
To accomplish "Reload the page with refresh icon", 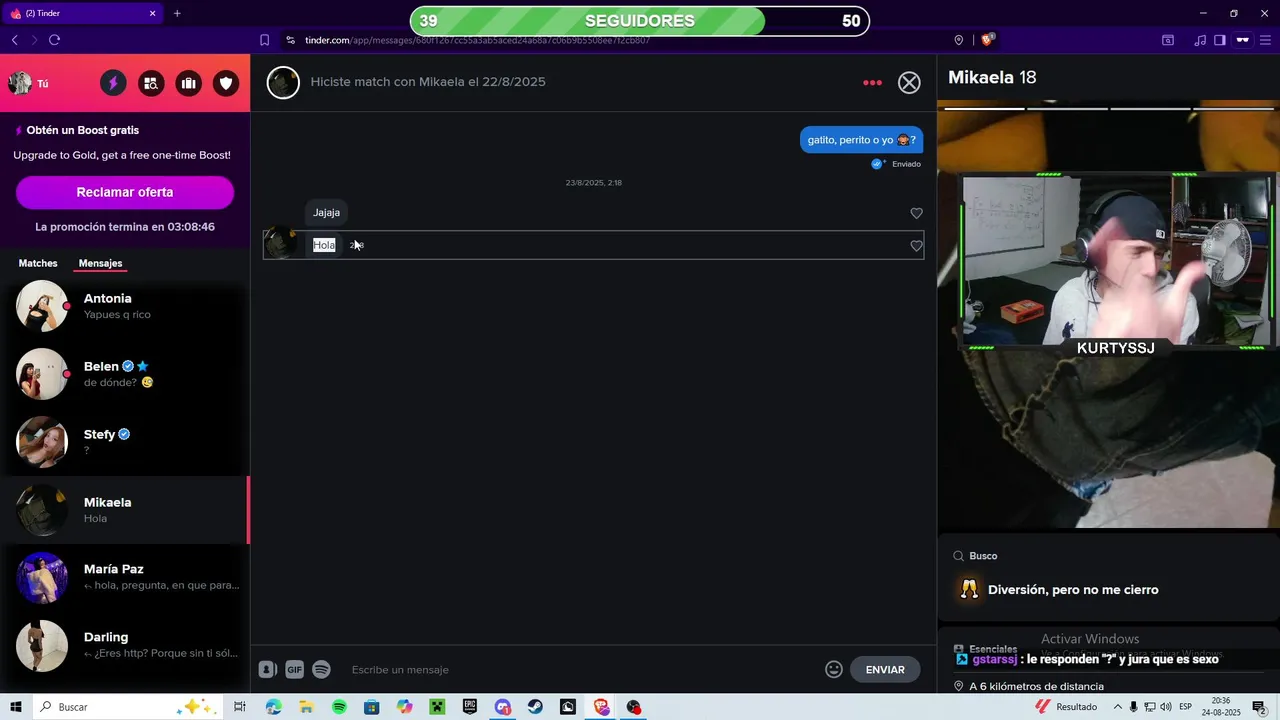I will (x=54, y=40).
